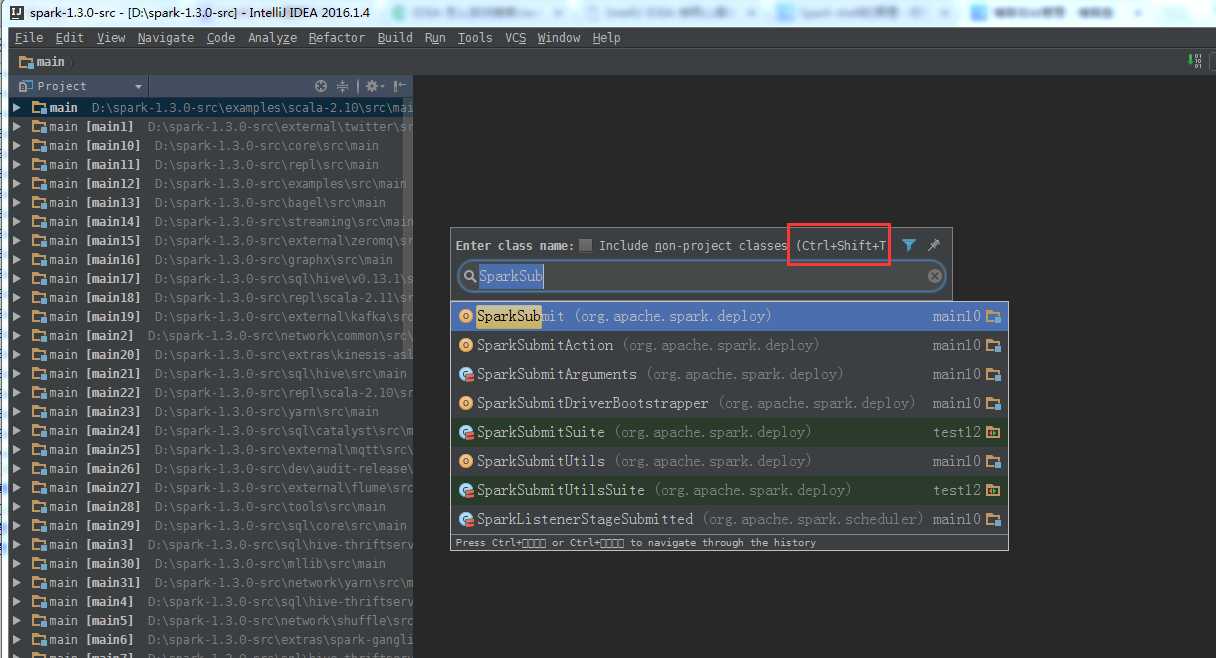
Task: Select main [main27] flume module row
Action: (x=211, y=487)
